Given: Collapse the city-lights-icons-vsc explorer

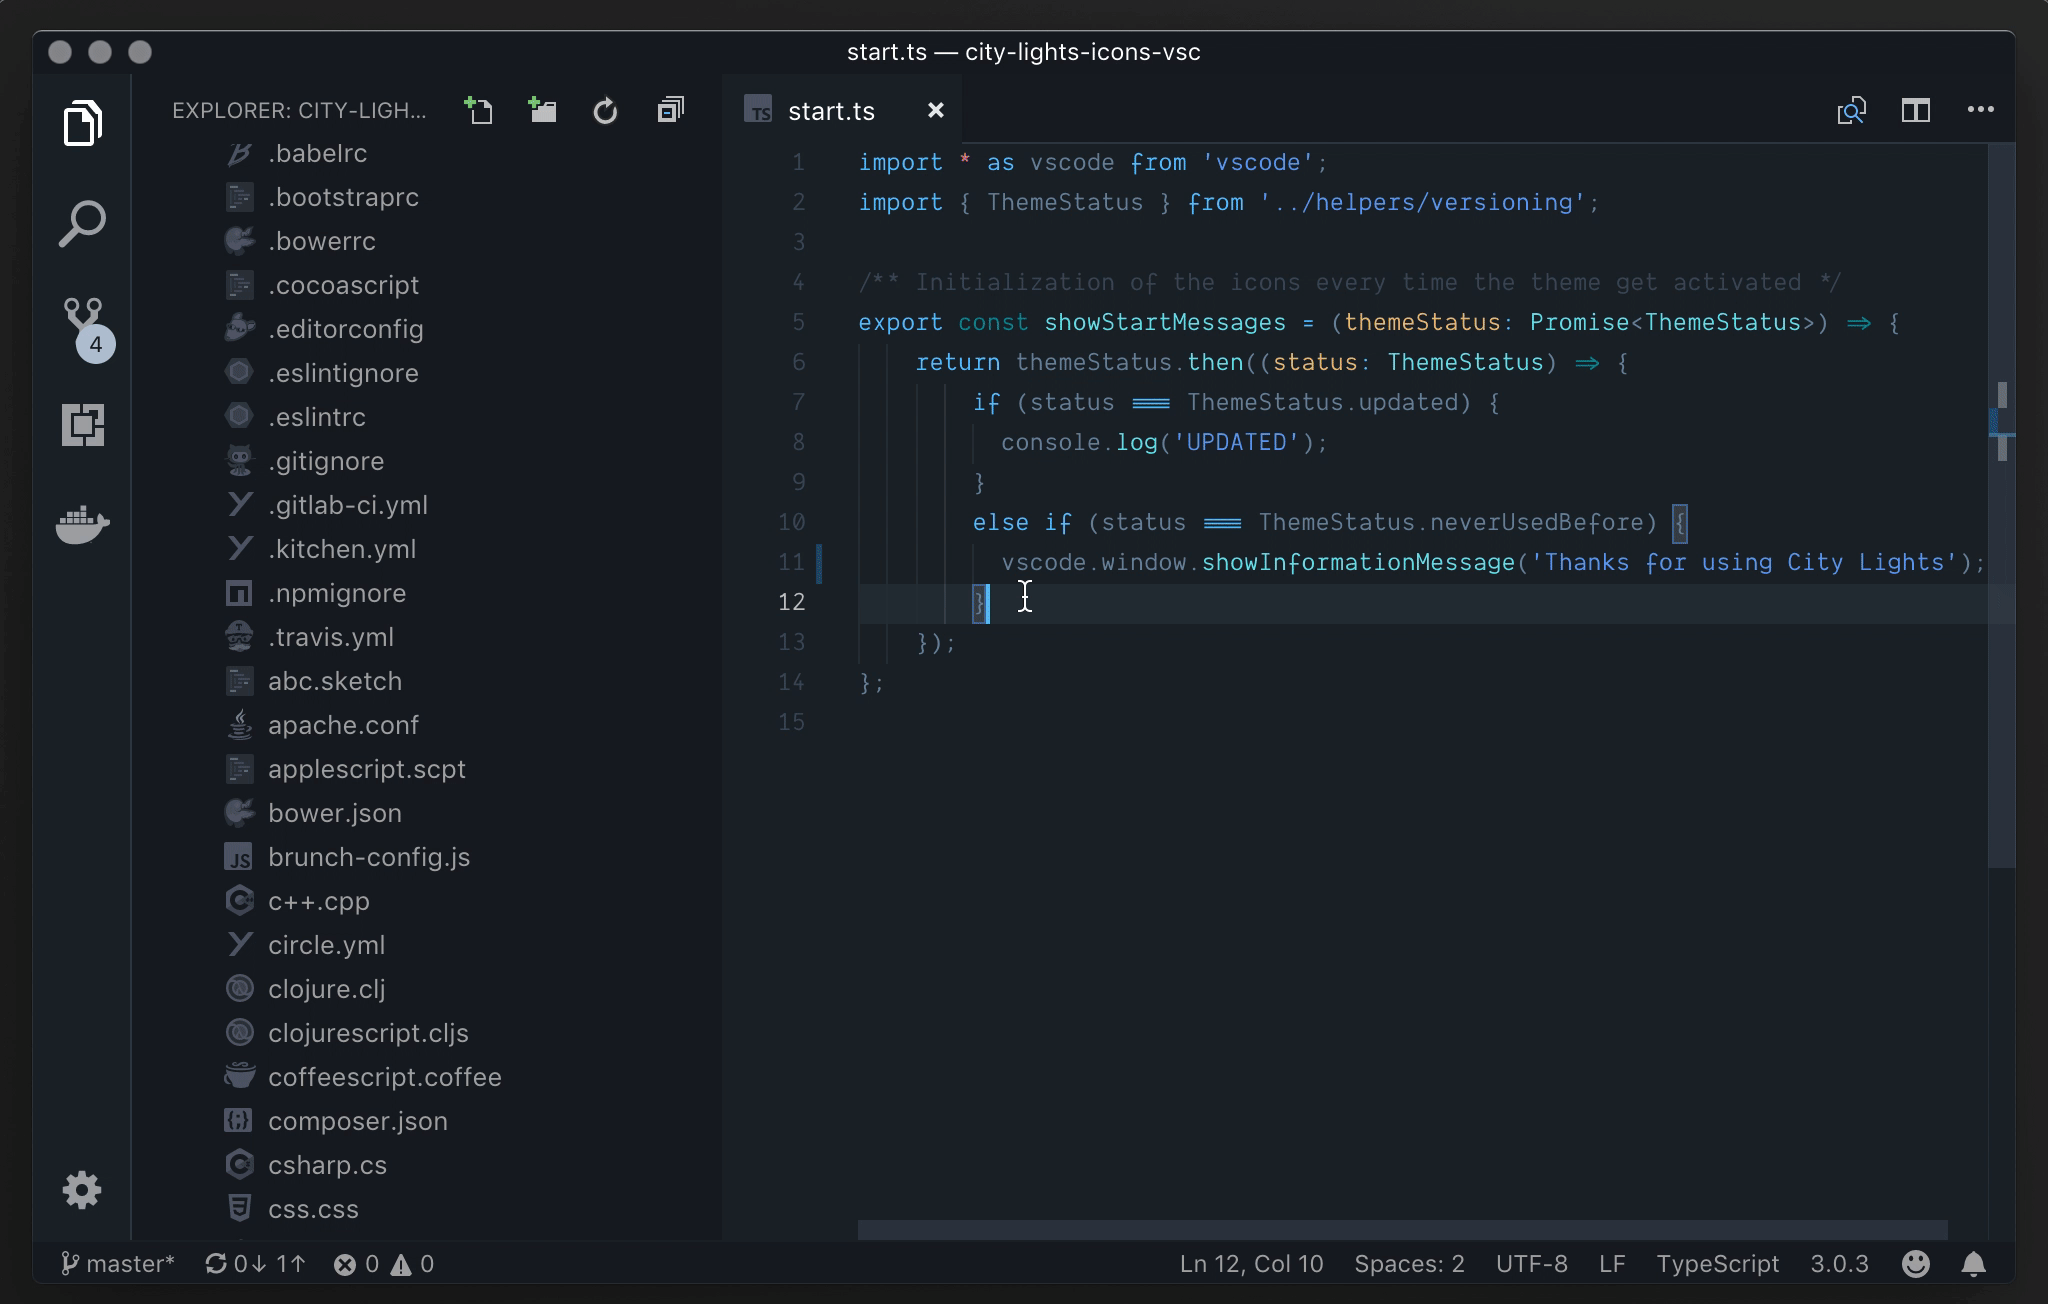Looking at the screenshot, I should (x=669, y=109).
